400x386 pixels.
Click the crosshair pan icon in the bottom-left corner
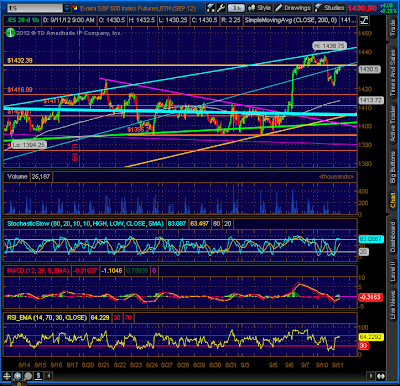(x=7, y=376)
